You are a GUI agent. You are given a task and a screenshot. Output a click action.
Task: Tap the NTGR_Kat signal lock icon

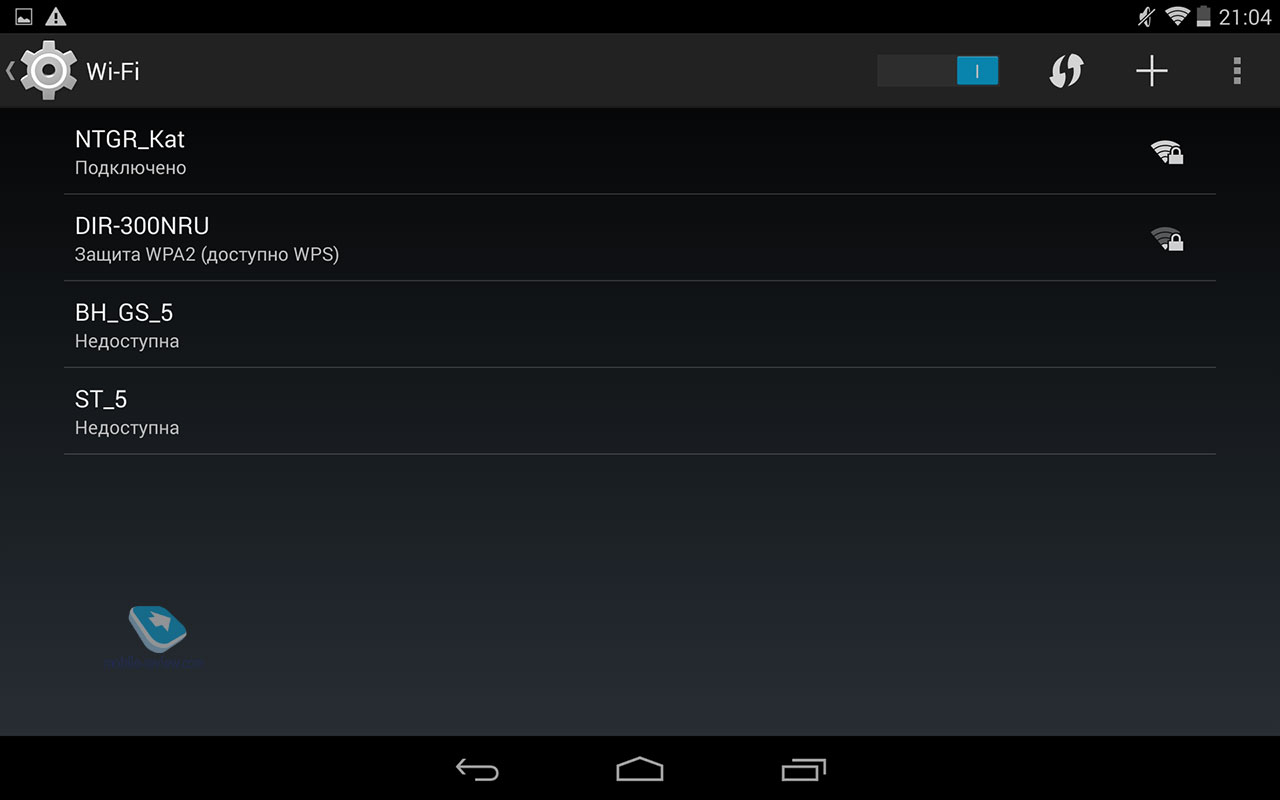(1167, 152)
